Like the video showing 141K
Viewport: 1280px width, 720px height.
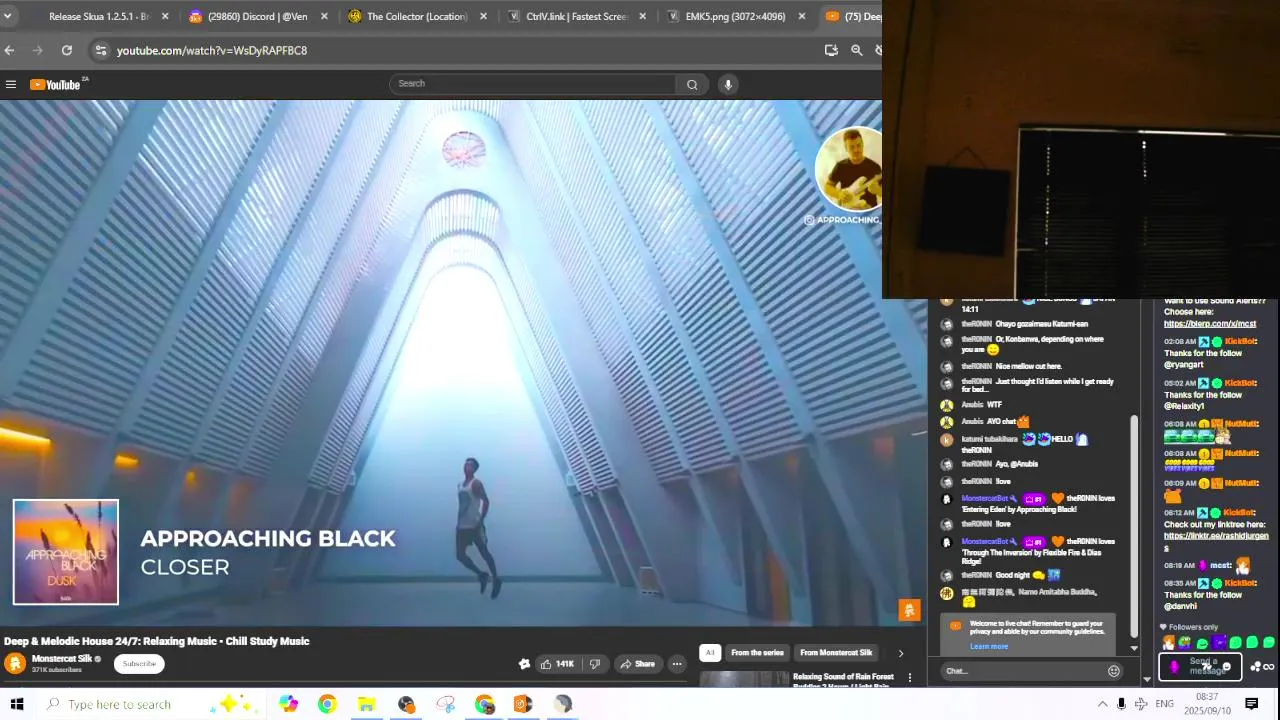pyautogui.click(x=556, y=664)
